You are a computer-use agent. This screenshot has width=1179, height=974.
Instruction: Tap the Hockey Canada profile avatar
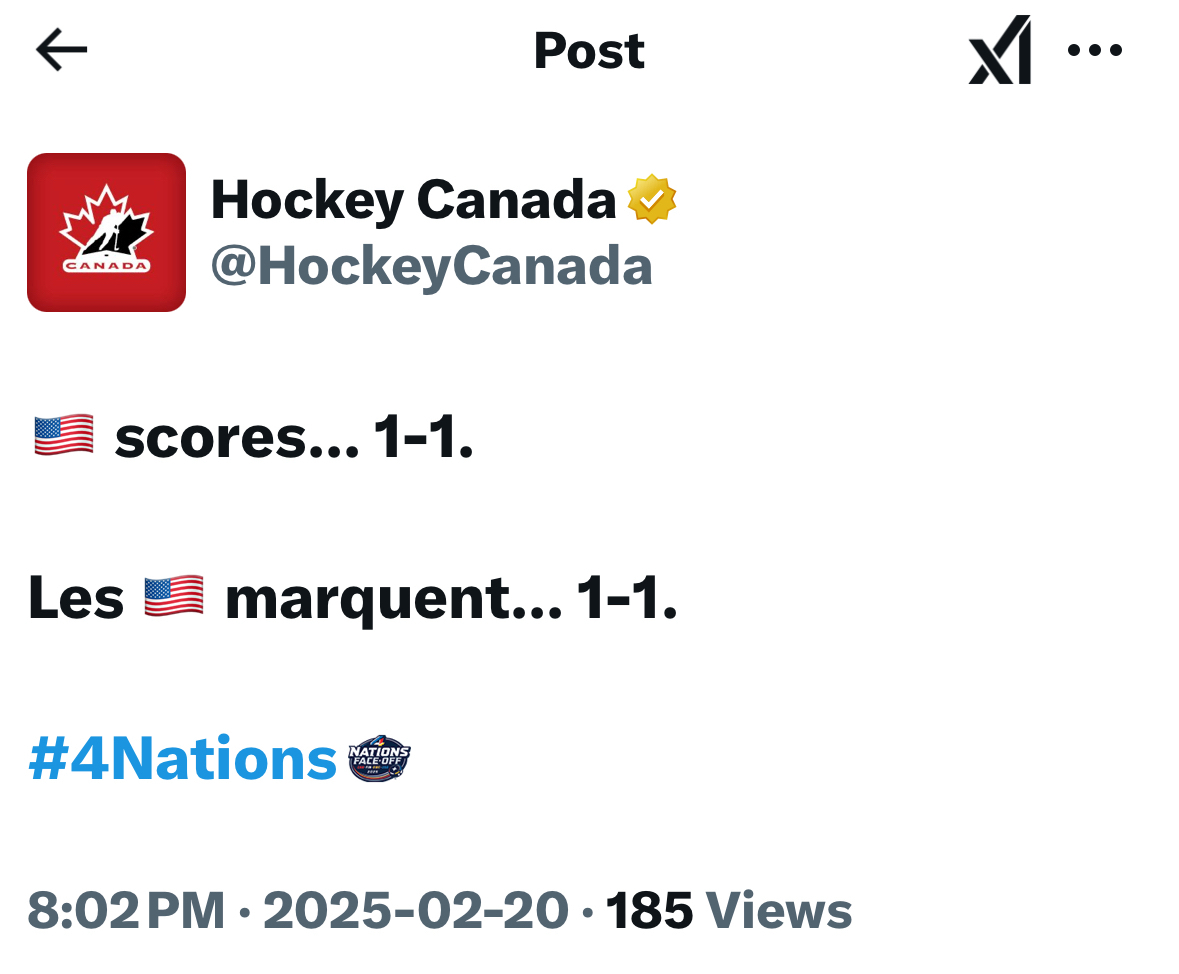106,232
